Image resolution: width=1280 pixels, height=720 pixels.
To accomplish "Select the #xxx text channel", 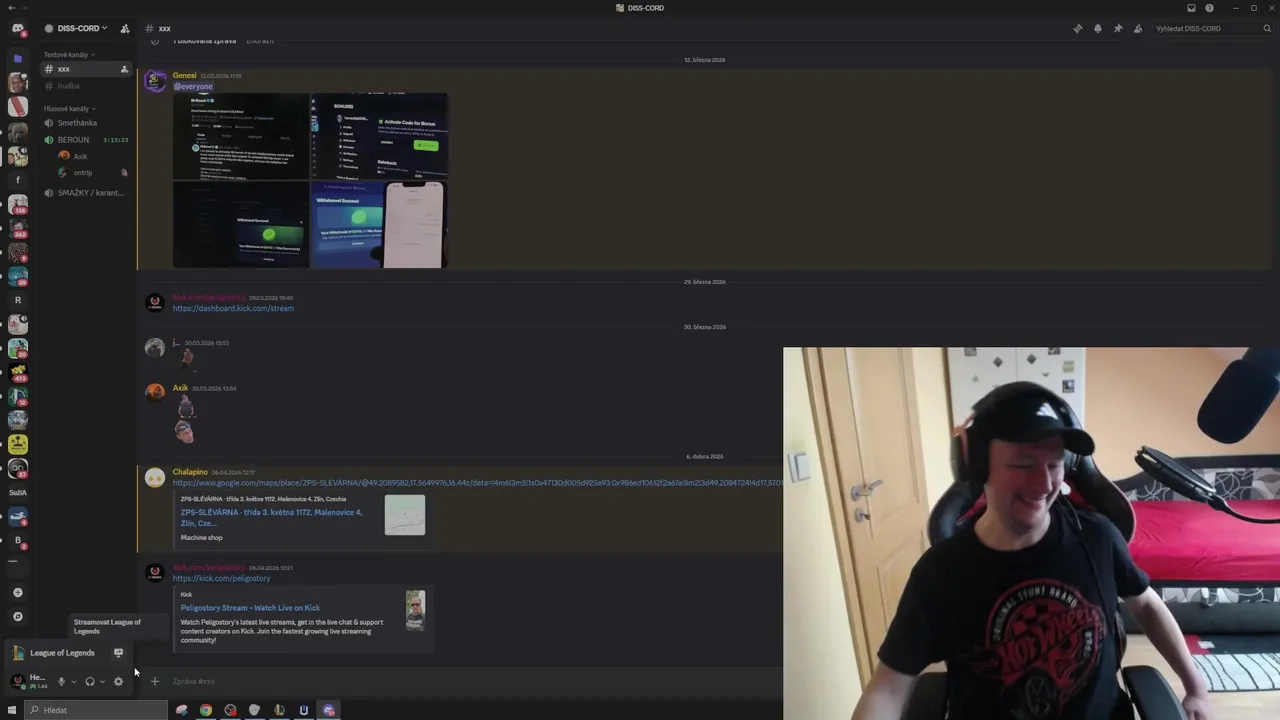I will [86, 69].
